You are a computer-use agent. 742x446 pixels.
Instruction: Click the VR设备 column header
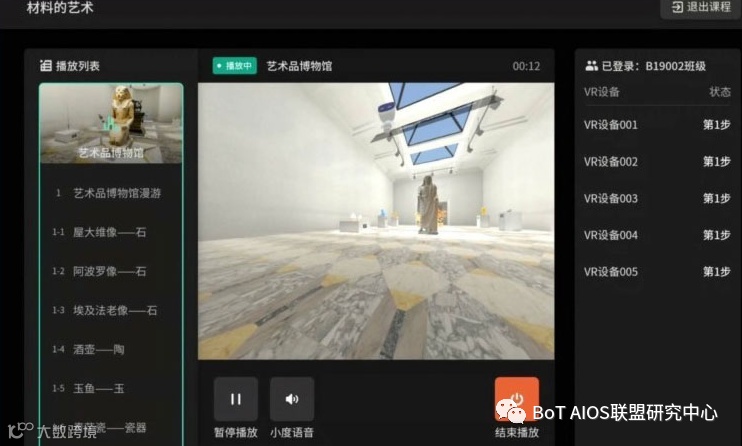(x=601, y=92)
